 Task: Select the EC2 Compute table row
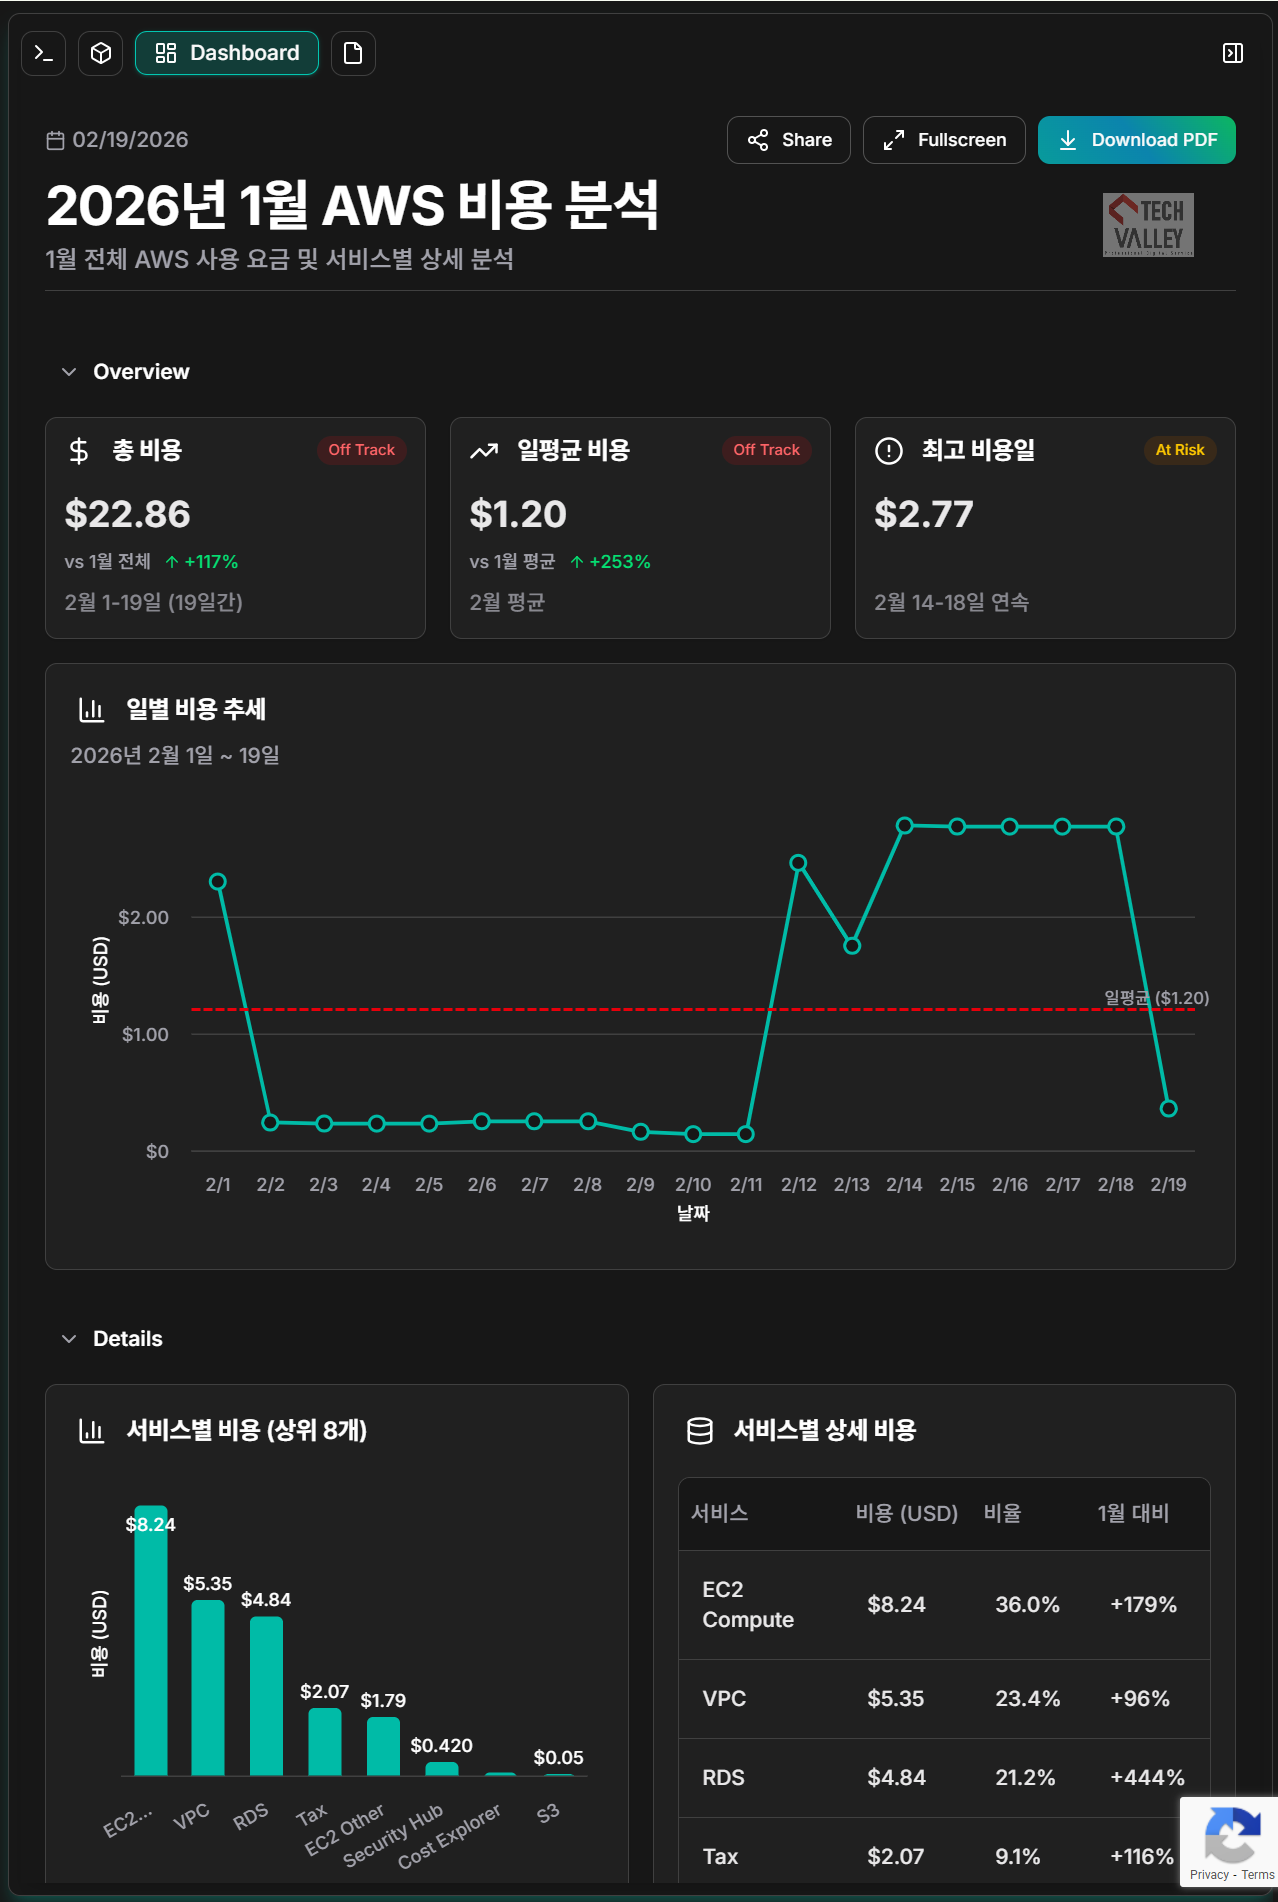pyautogui.click(x=944, y=1605)
